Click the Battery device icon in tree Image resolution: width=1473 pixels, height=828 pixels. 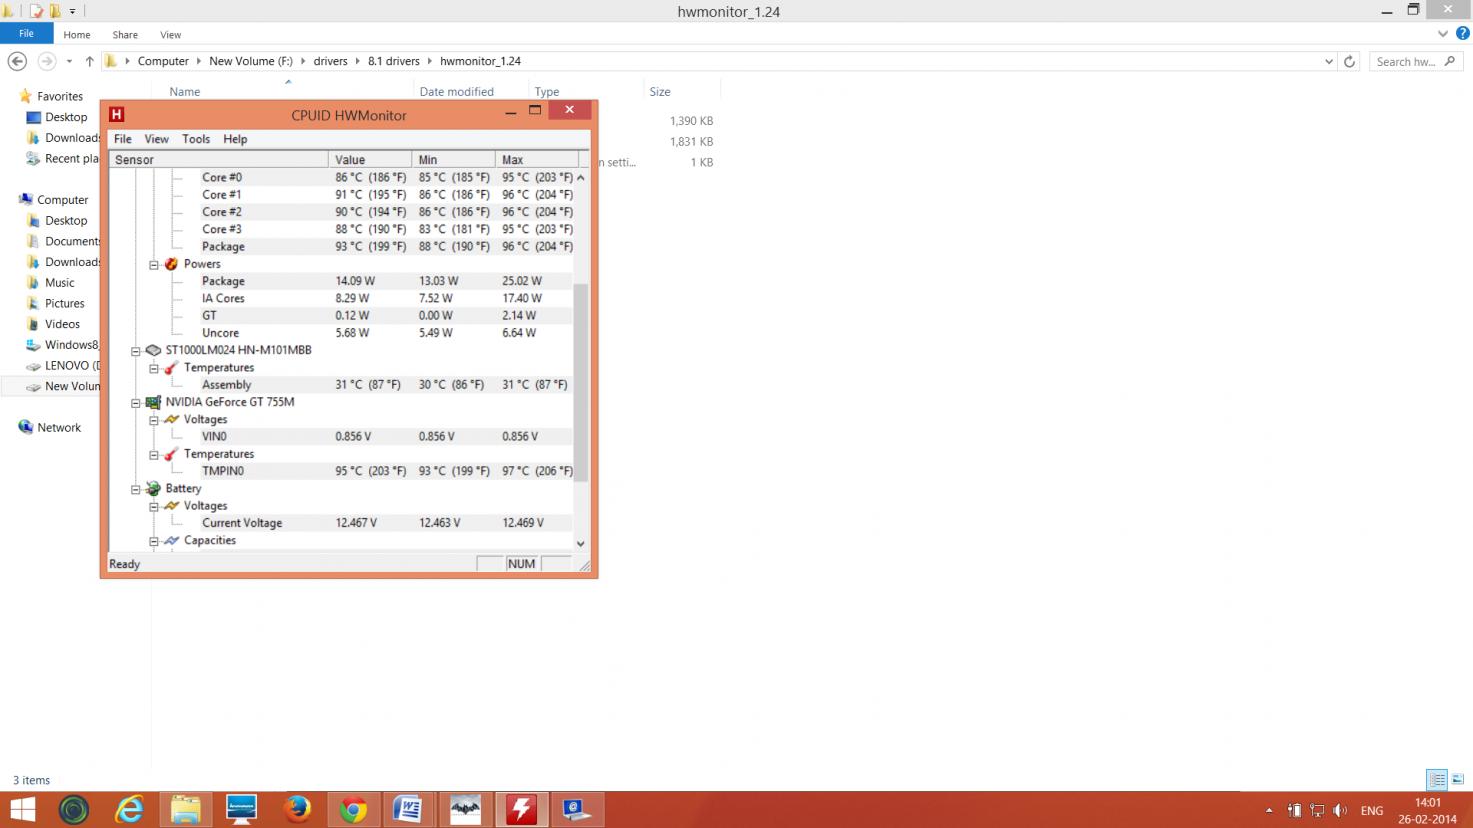pyautogui.click(x=153, y=489)
